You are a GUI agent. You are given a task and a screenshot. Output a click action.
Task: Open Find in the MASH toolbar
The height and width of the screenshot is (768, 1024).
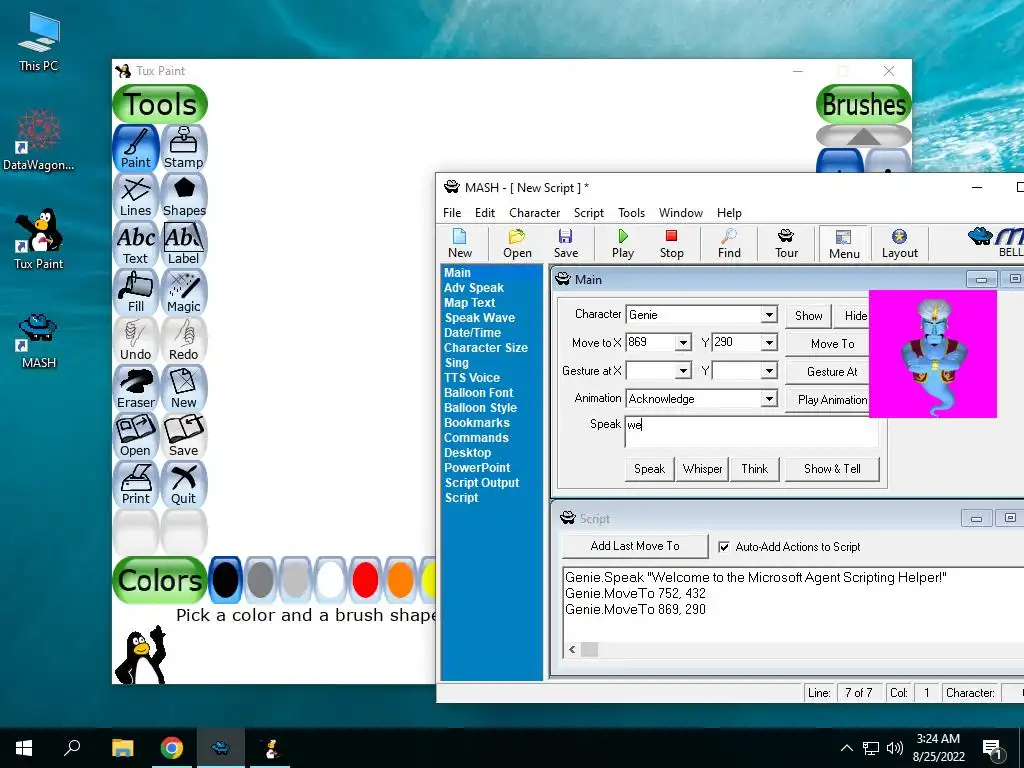tap(729, 244)
